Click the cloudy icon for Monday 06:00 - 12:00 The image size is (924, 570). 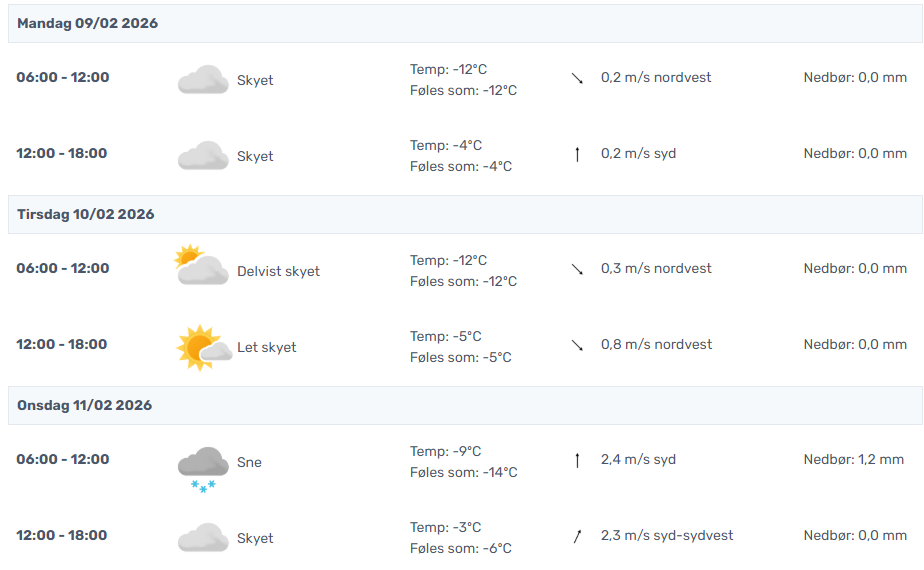[203, 79]
